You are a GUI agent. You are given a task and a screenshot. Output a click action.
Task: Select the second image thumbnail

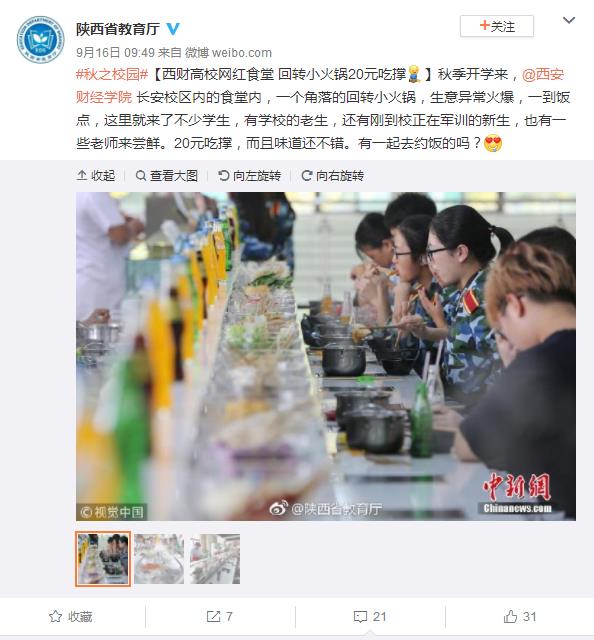click(159, 559)
